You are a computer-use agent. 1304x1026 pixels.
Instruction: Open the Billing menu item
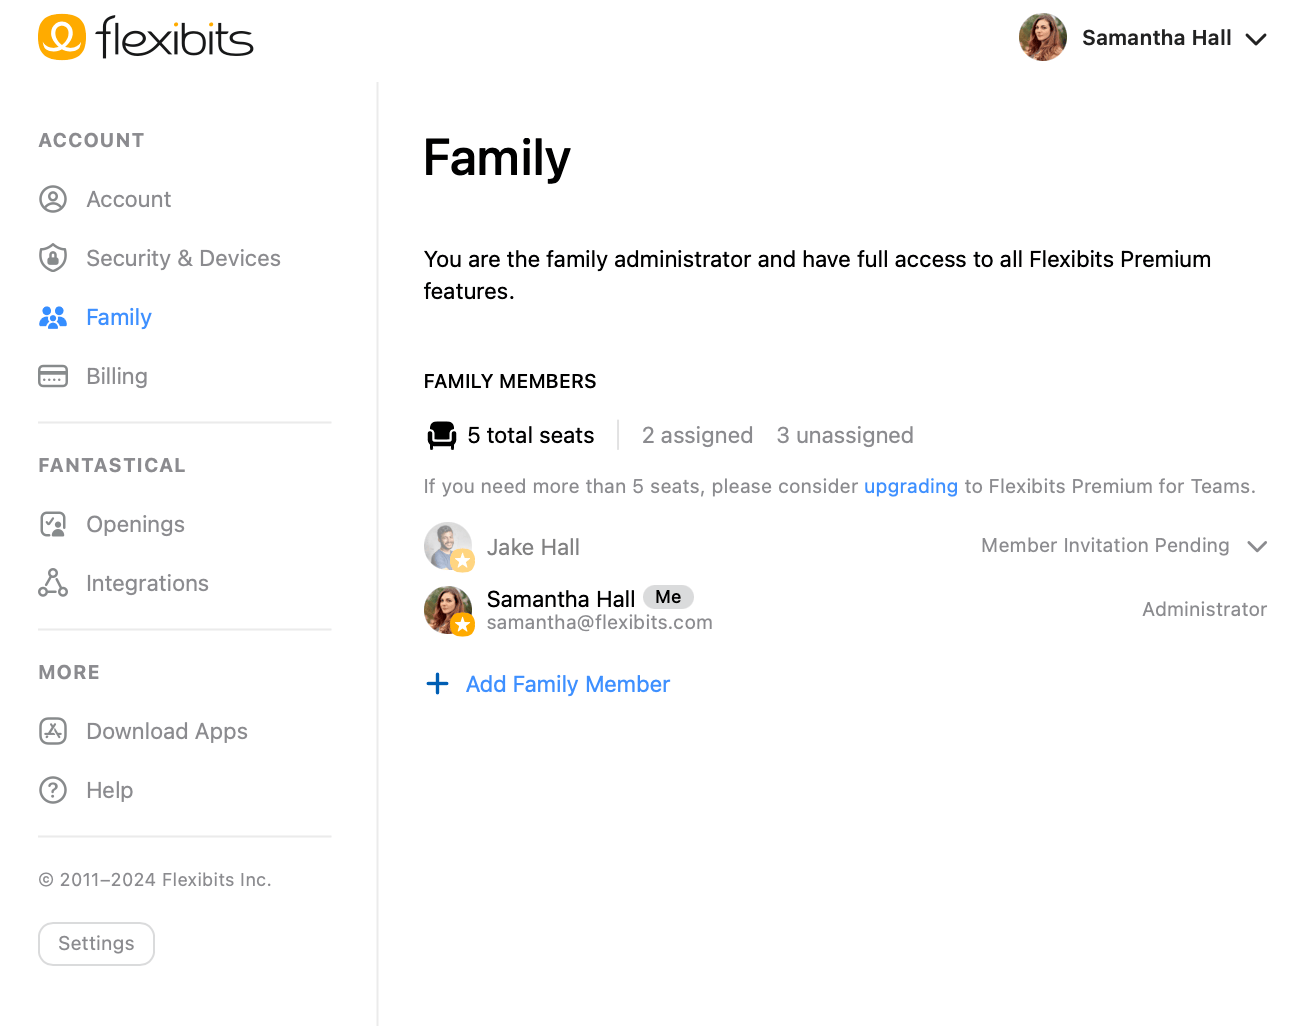tap(117, 376)
